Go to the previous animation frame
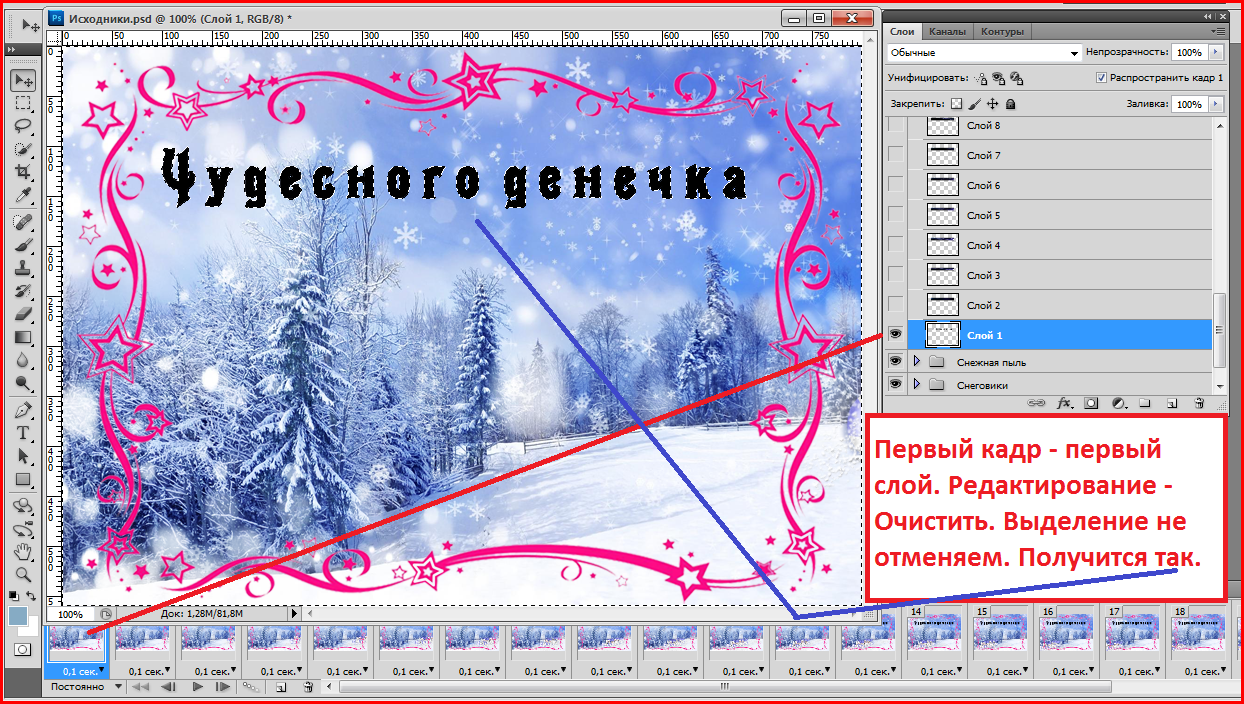The height and width of the screenshot is (704, 1244). (x=168, y=687)
